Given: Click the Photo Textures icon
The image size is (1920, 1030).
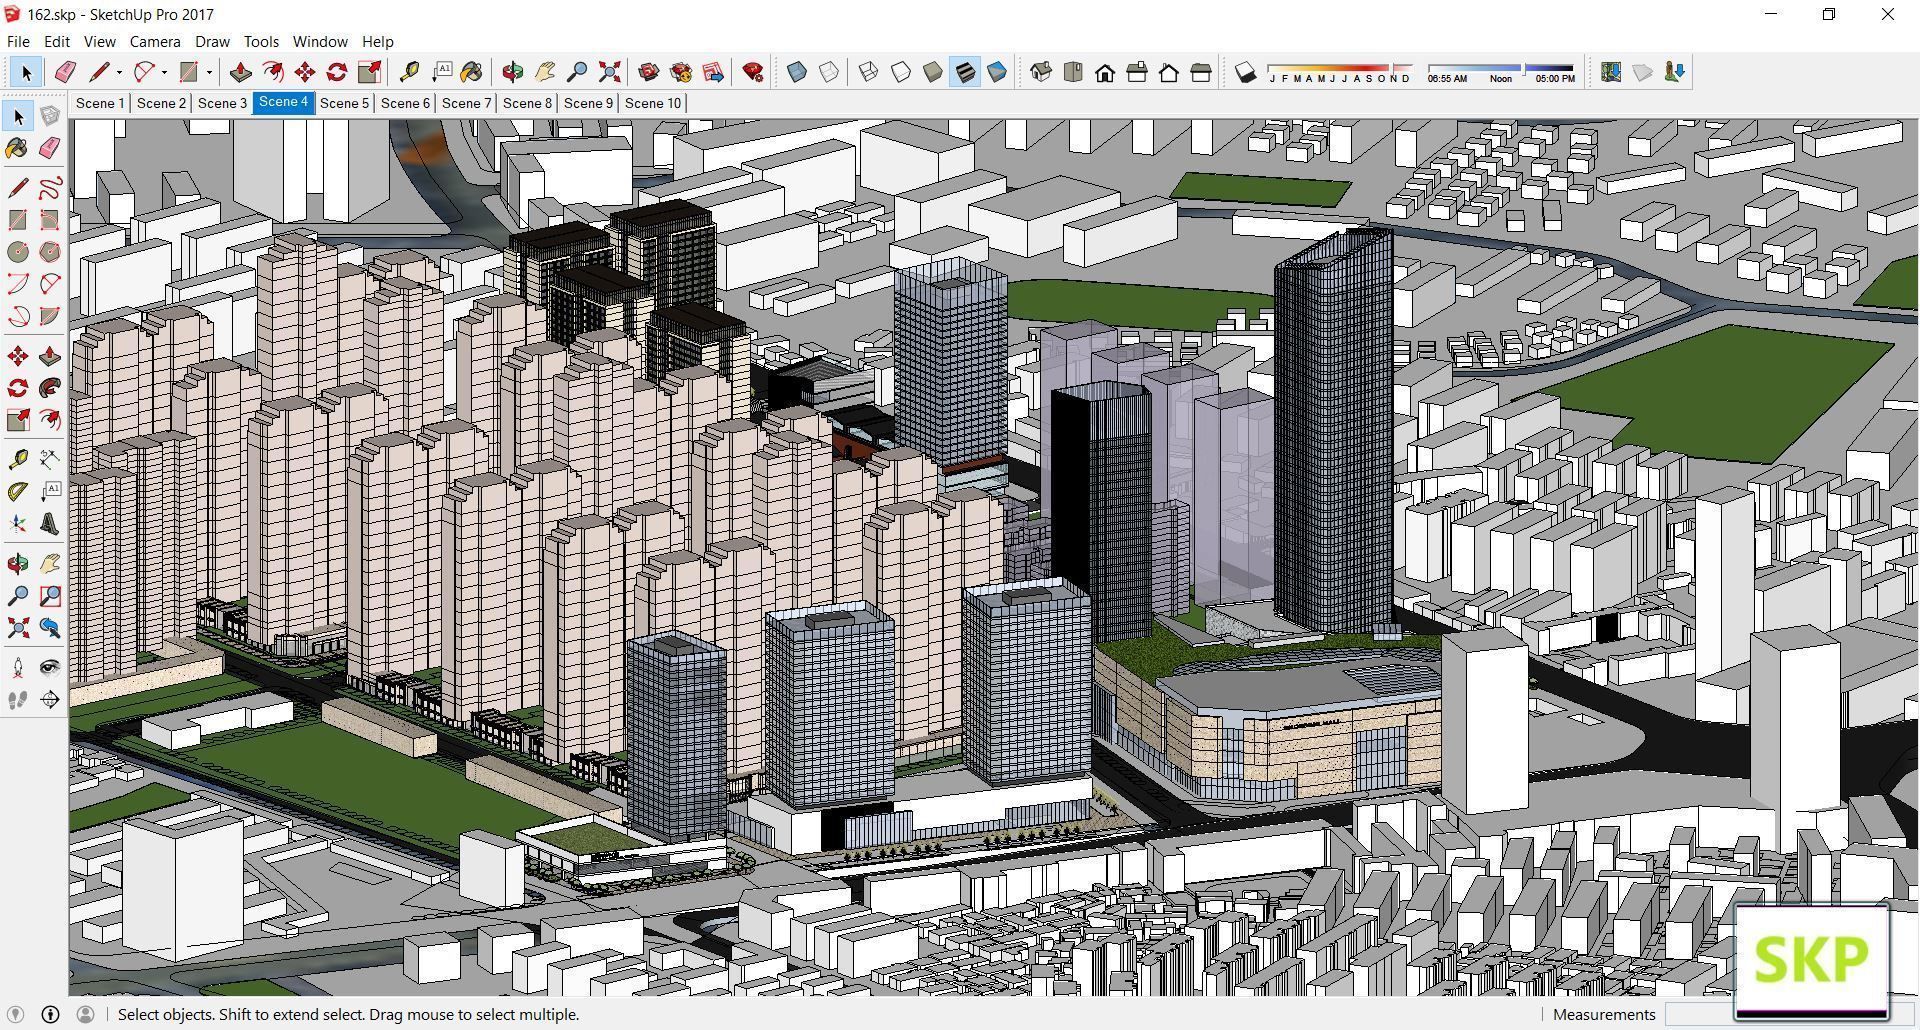Looking at the screenshot, I should [x=1674, y=72].
